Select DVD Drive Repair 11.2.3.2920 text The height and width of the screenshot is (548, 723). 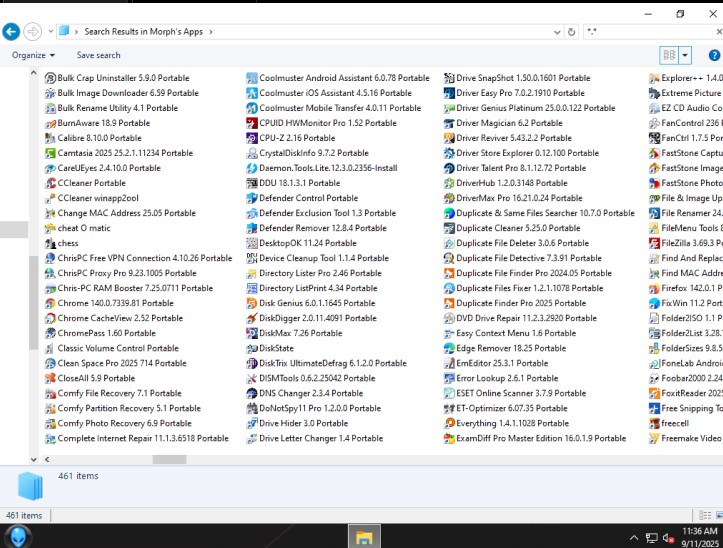pyautogui.click(x=510, y=318)
